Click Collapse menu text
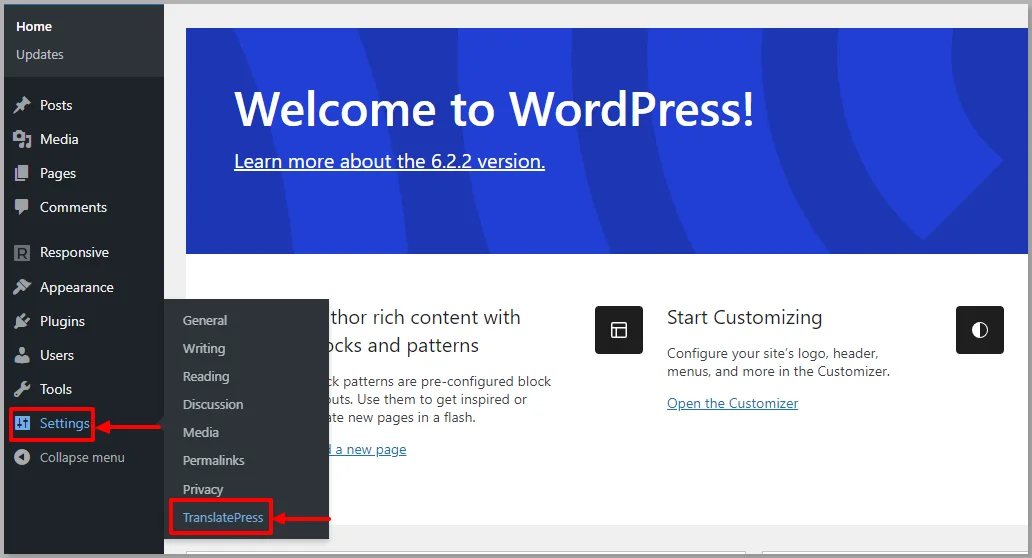This screenshot has width=1032, height=558. [x=82, y=457]
